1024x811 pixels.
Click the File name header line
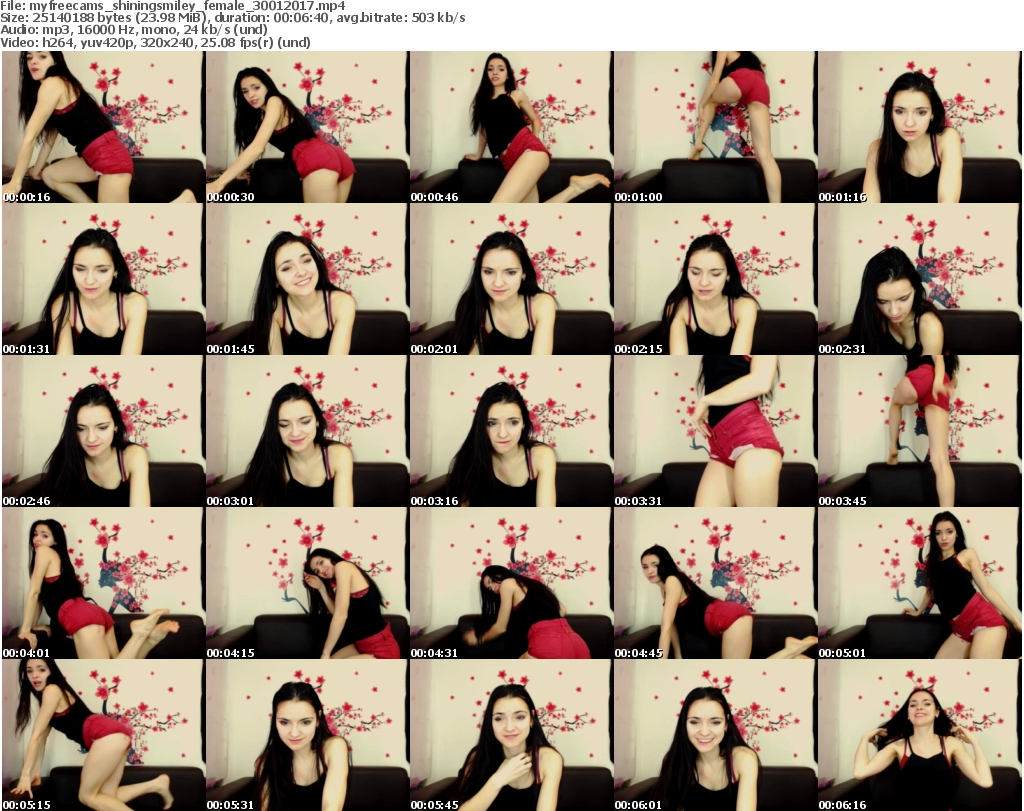[173, 6]
